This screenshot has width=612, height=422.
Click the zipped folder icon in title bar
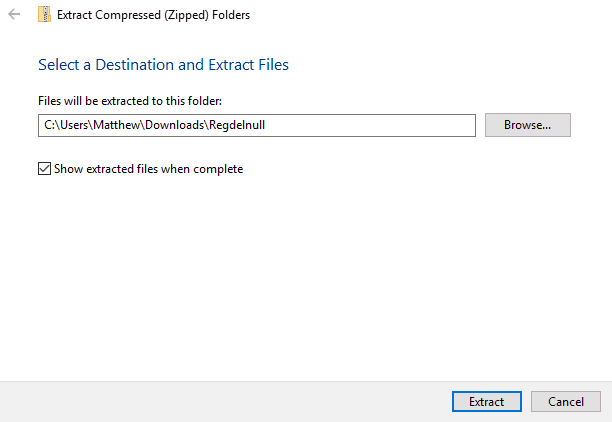[42, 15]
